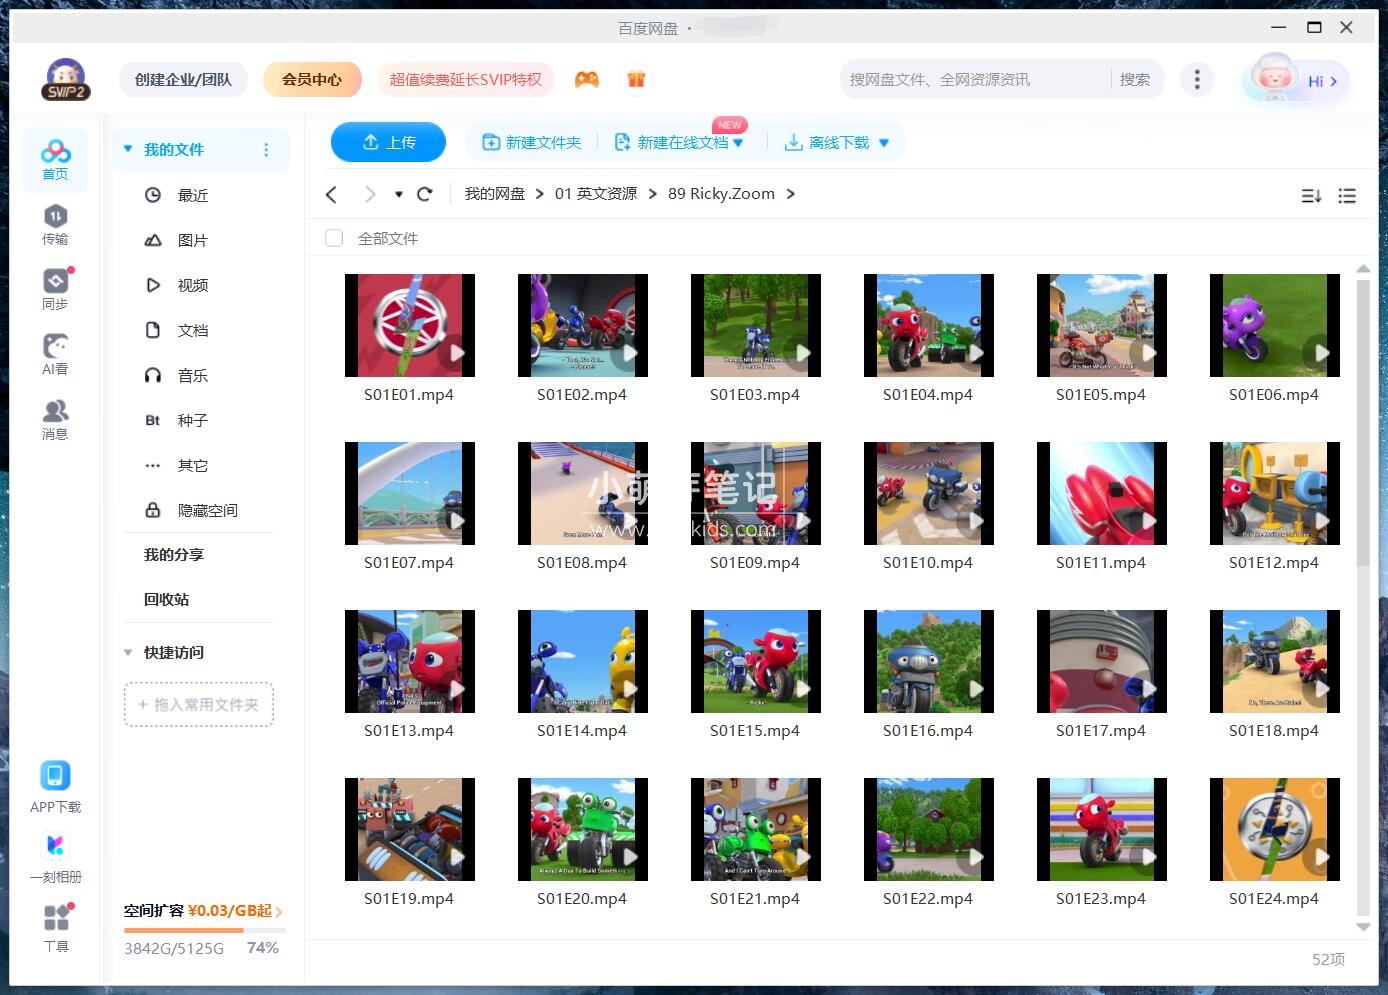This screenshot has width=1388, height=995.
Task: Open the 同步 sync panel
Action: point(55,288)
